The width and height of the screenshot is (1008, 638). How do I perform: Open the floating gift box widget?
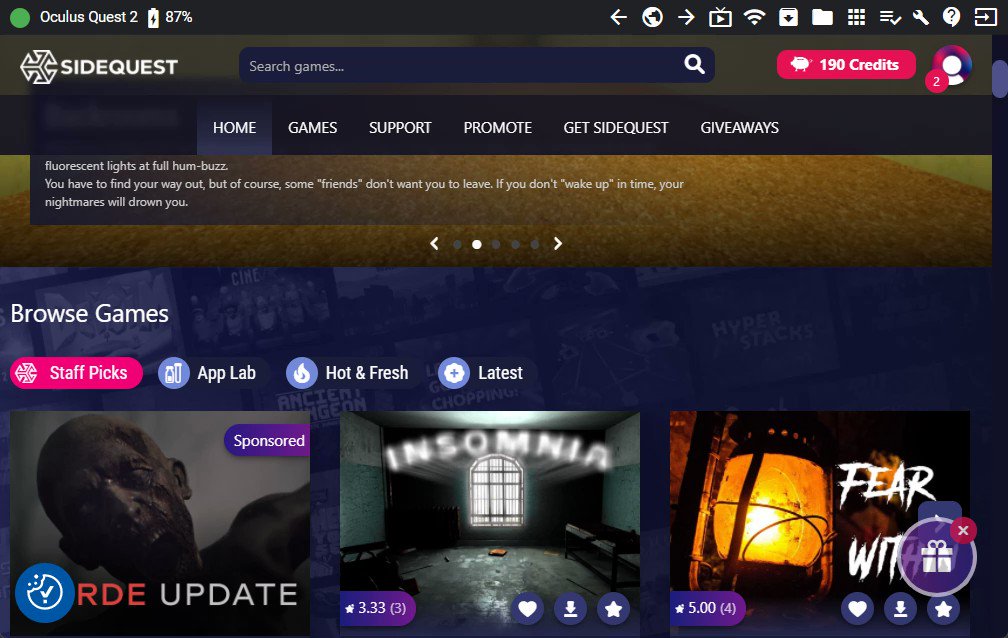[x=937, y=557]
